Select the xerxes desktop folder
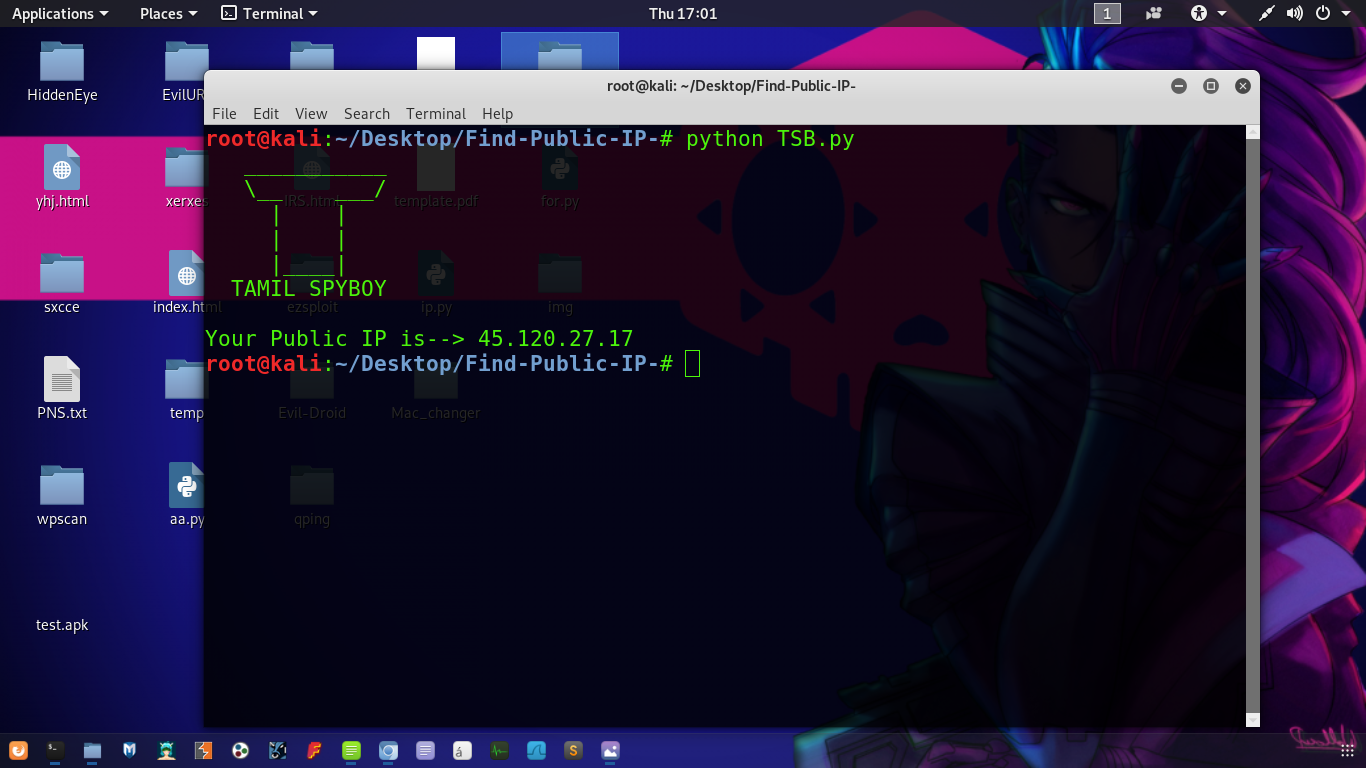This screenshot has height=768, width=1366. point(186,178)
